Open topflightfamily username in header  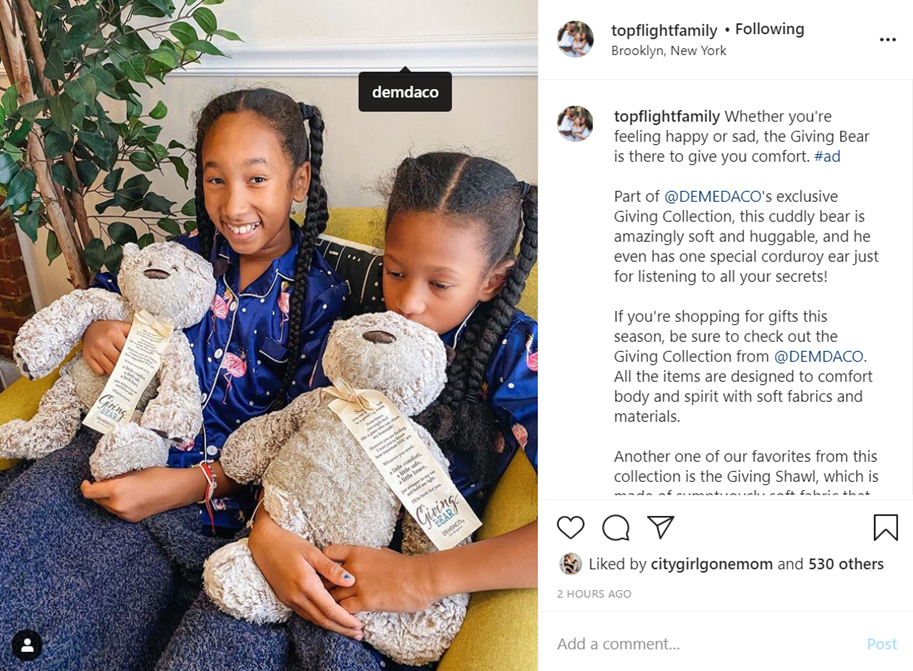pos(664,30)
